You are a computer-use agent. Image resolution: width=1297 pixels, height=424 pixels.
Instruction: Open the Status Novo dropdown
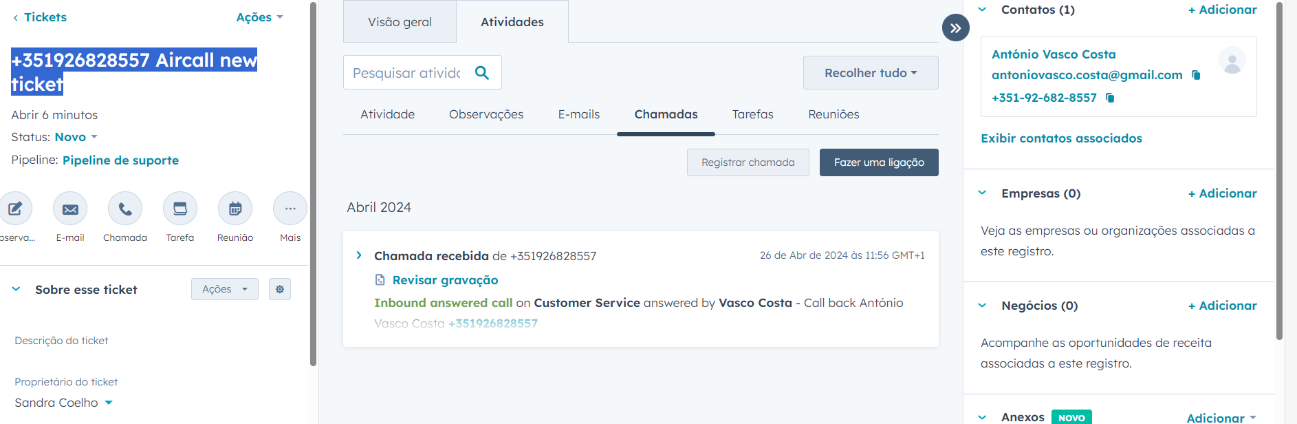(x=76, y=137)
